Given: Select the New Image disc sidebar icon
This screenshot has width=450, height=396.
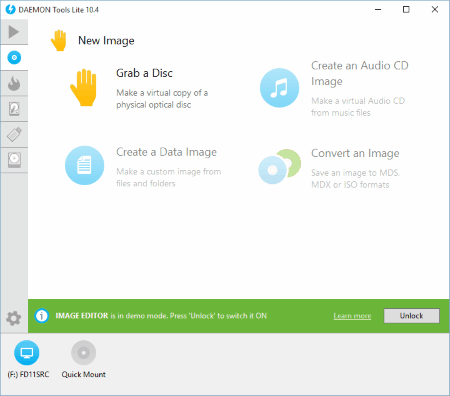Looking at the screenshot, I should [14, 58].
